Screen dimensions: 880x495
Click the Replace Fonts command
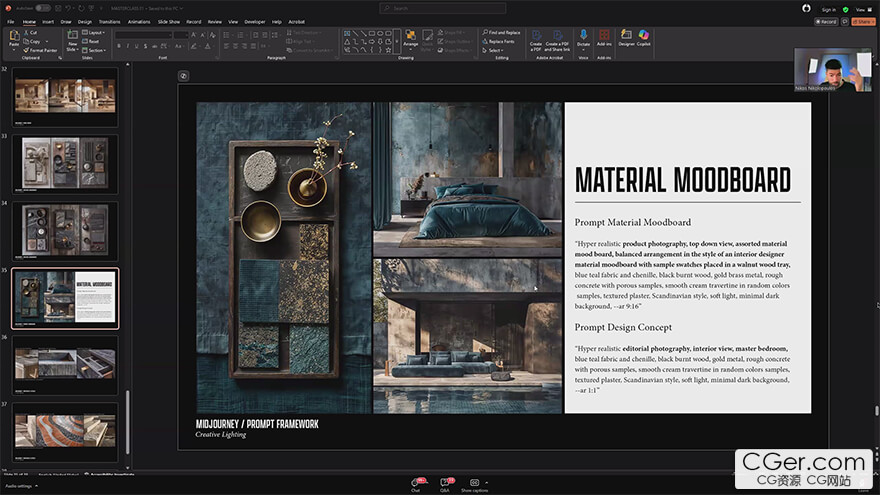tap(498, 42)
